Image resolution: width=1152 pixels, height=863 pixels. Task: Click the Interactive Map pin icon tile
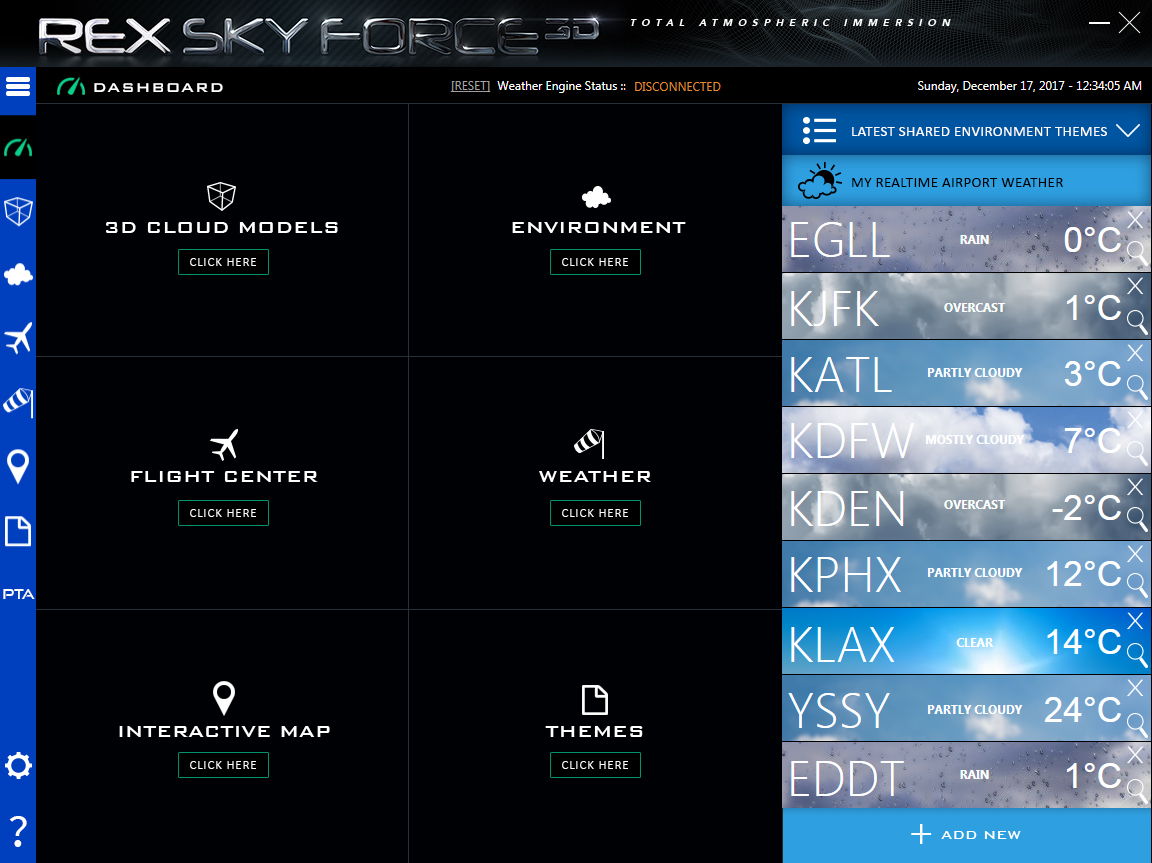(223, 698)
